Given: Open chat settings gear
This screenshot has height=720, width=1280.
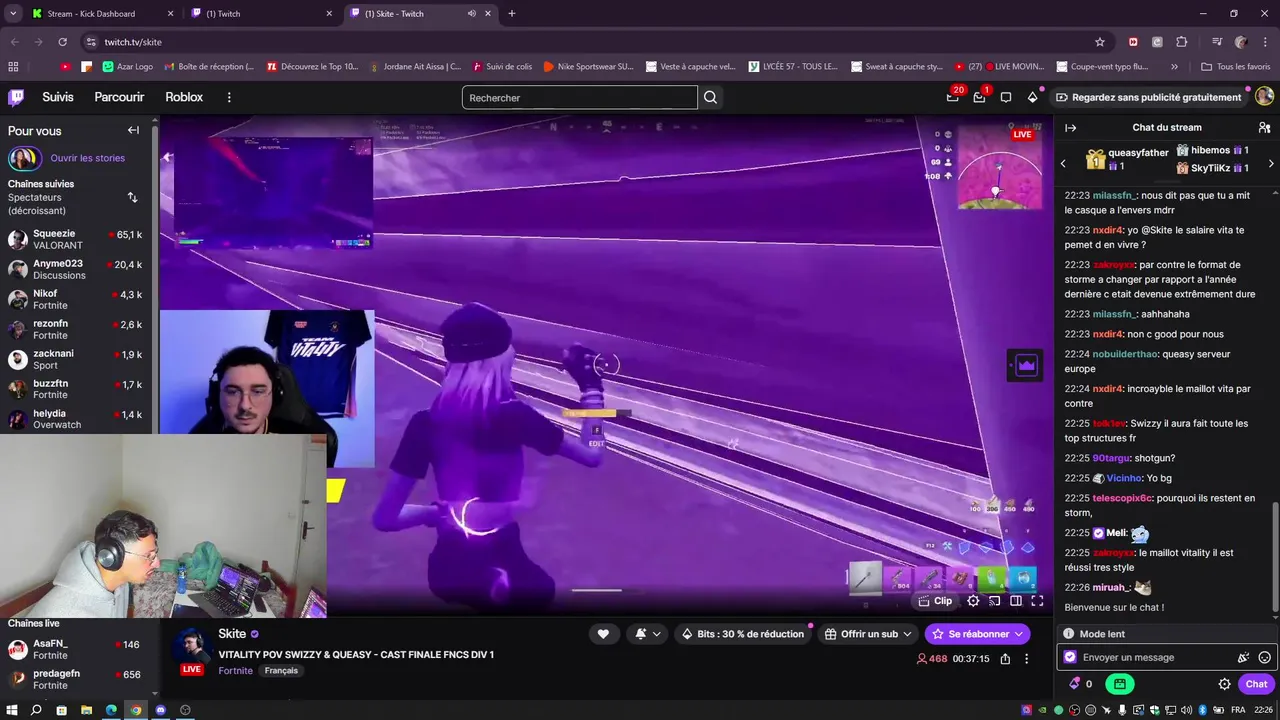Looking at the screenshot, I should click(1224, 684).
